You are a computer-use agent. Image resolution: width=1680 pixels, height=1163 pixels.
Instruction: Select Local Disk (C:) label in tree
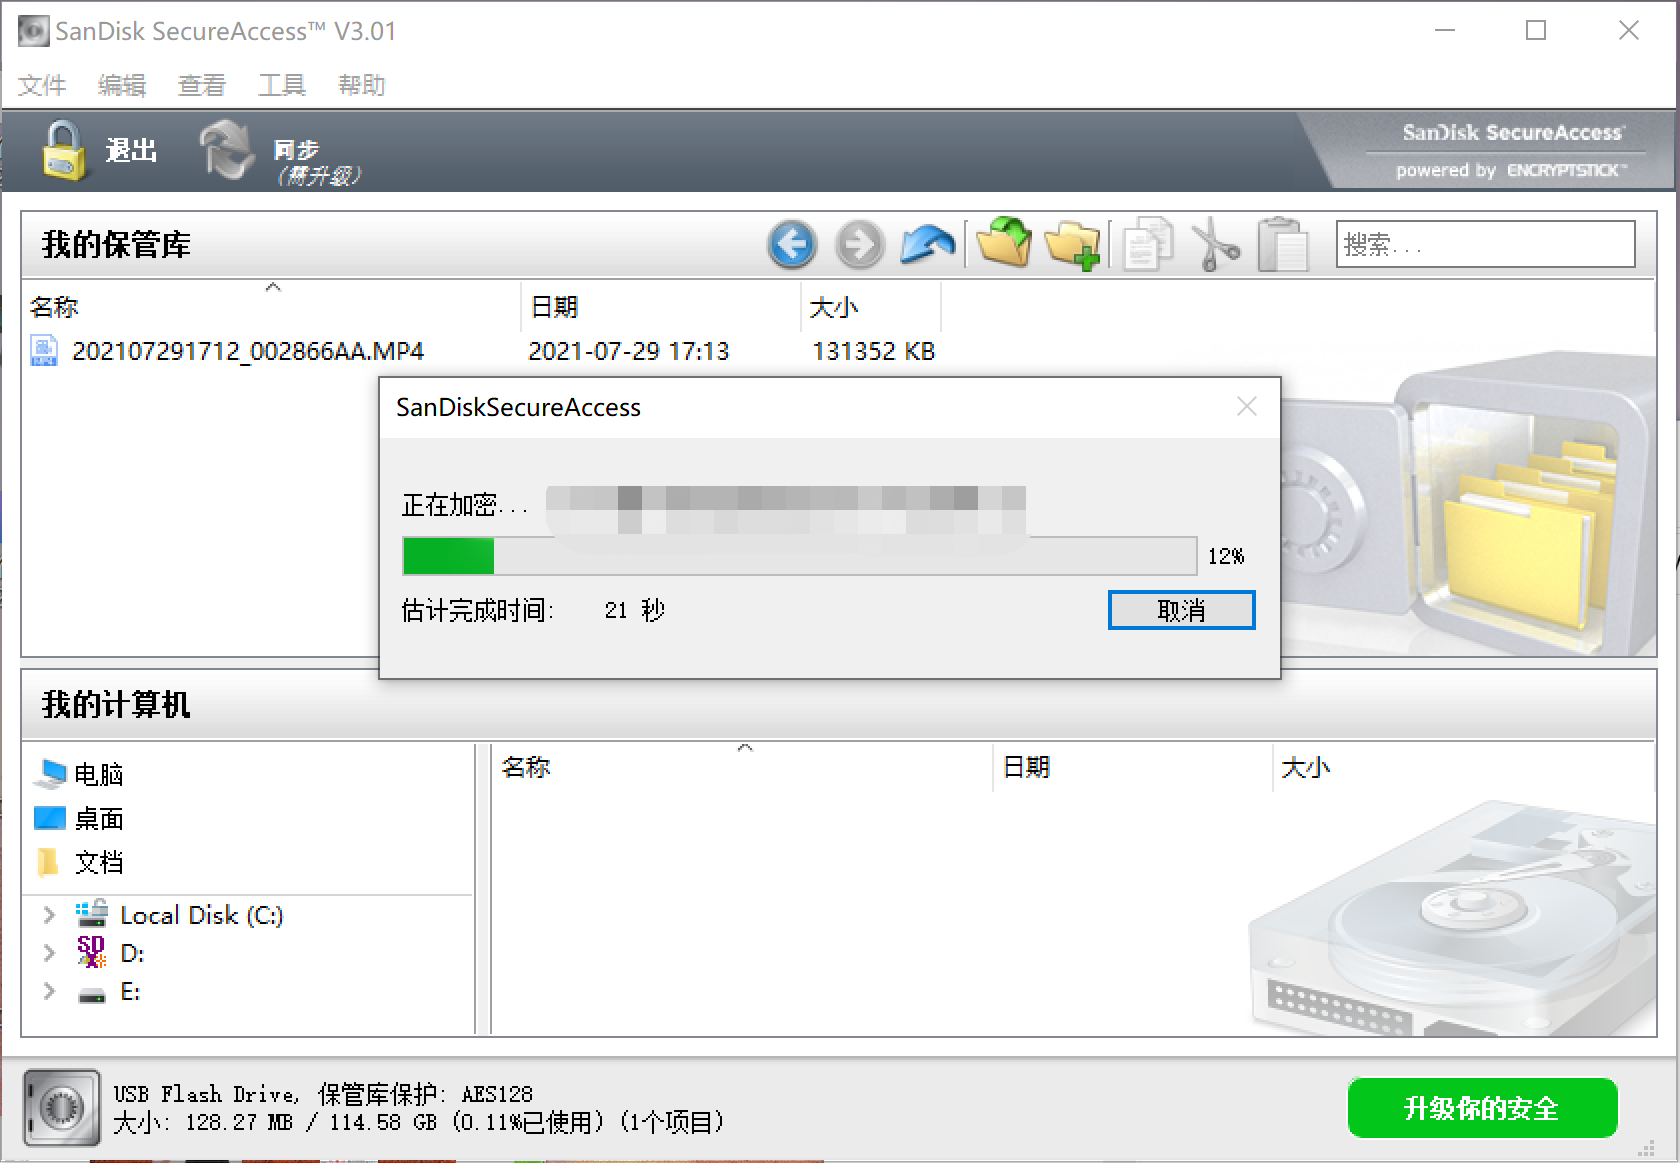[x=202, y=915]
